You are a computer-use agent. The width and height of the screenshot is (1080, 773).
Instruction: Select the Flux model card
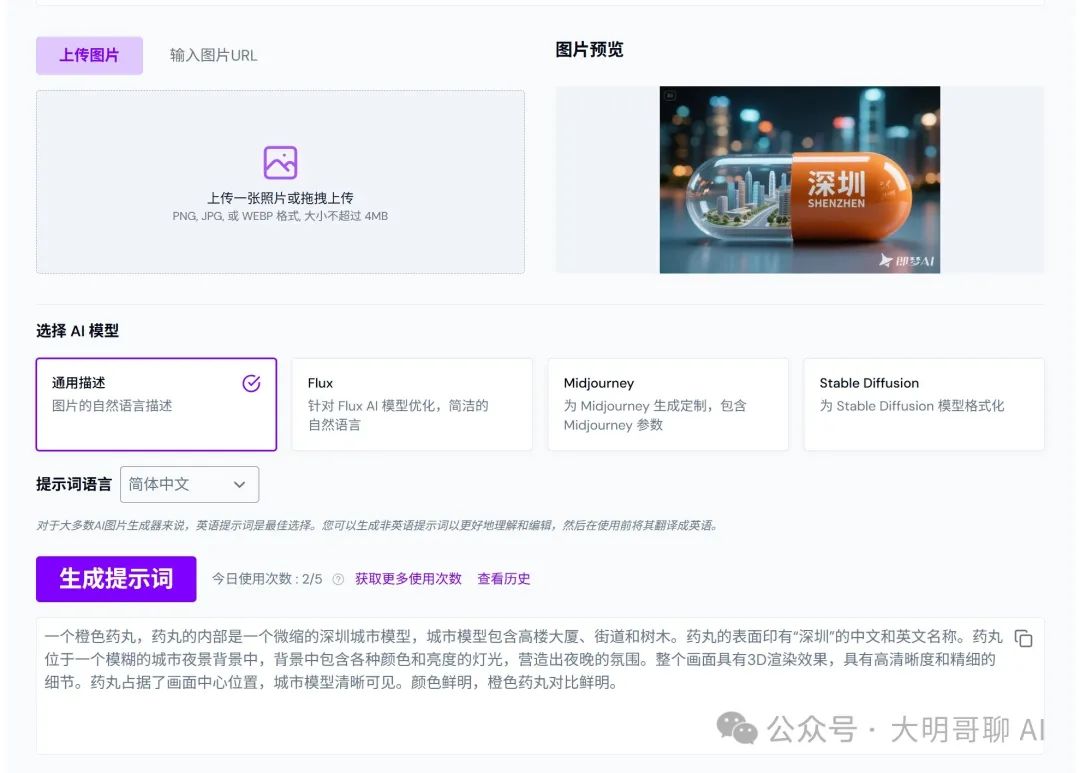(x=412, y=404)
